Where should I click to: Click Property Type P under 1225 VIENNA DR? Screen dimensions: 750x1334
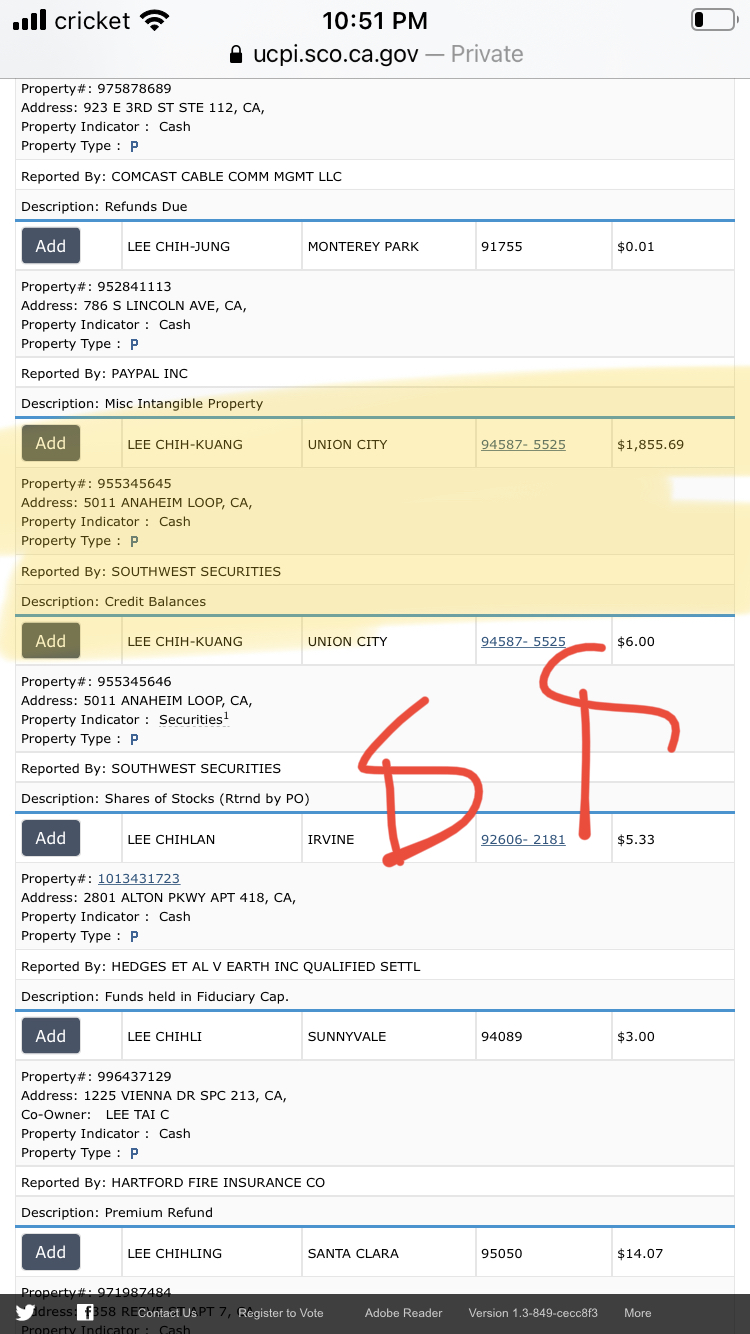[134, 1153]
